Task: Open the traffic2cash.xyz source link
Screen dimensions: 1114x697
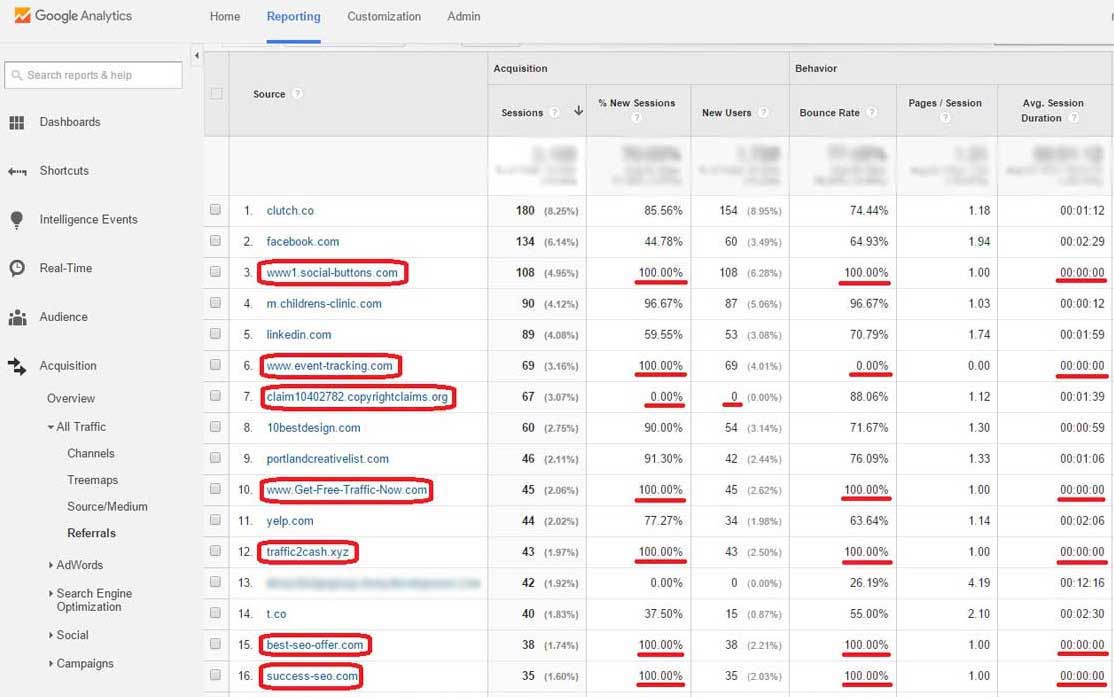Action: click(x=308, y=552)
